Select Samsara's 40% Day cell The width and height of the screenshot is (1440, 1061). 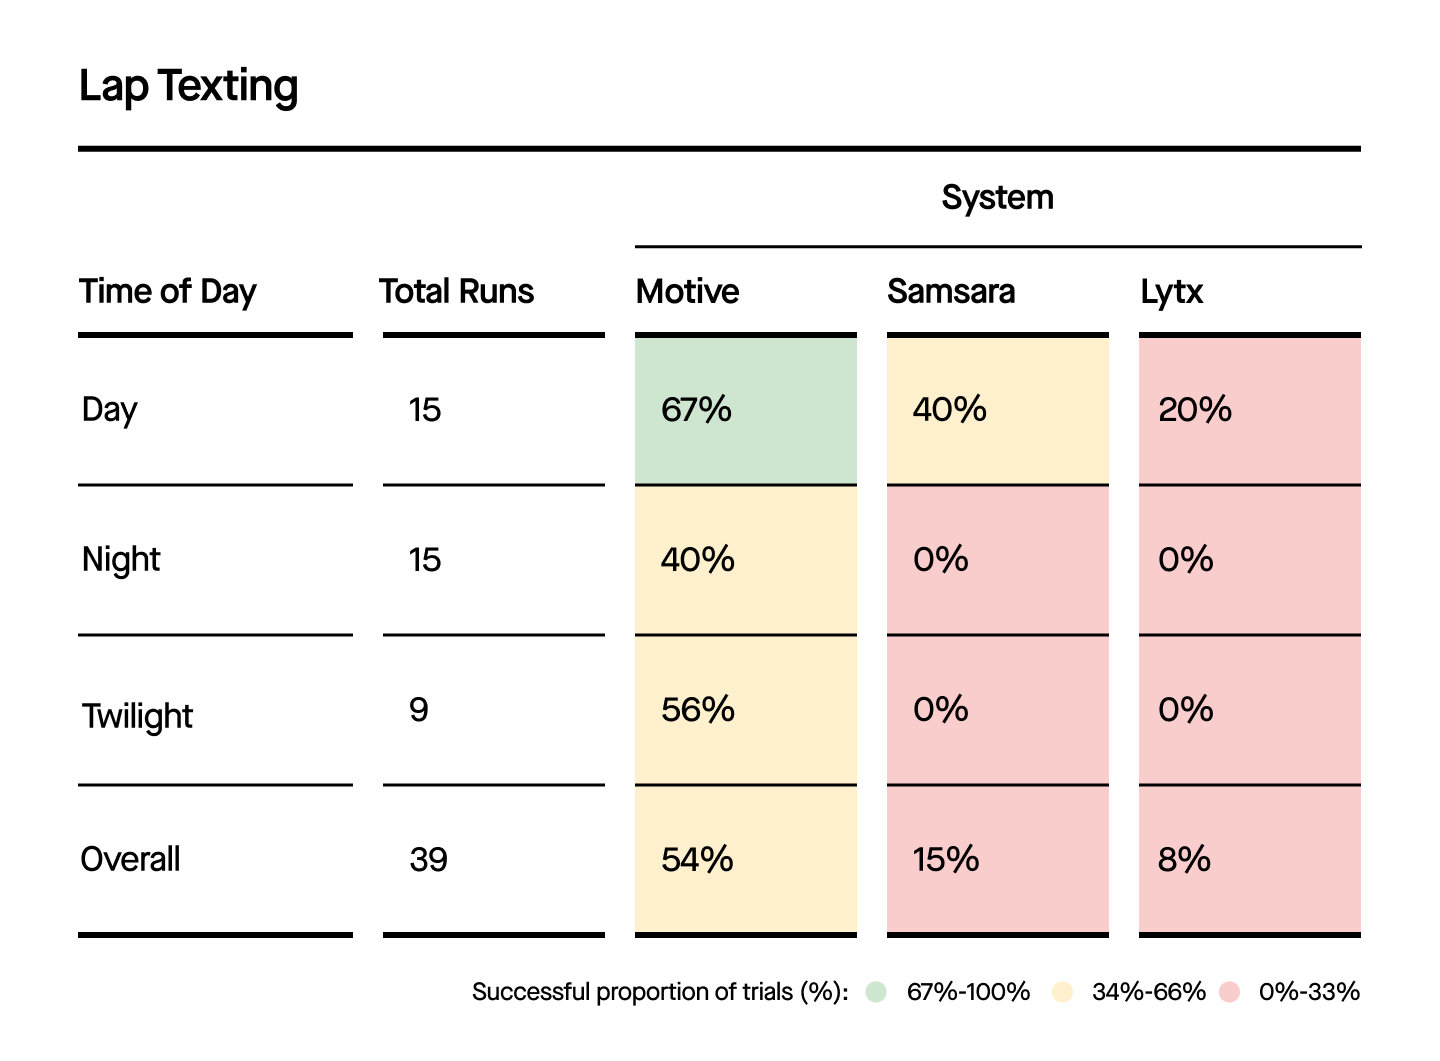998,410
